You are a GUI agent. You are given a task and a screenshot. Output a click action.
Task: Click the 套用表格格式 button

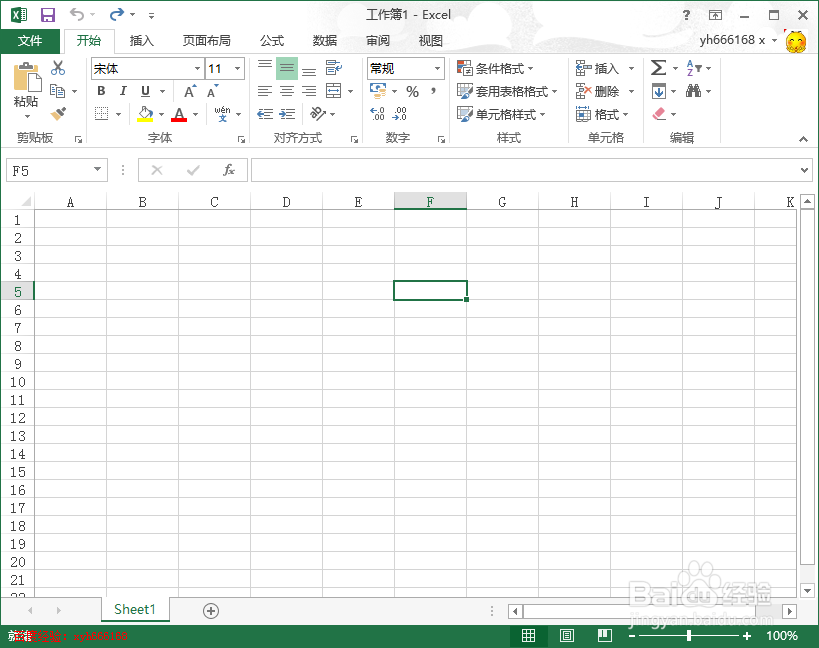(508, 90)
